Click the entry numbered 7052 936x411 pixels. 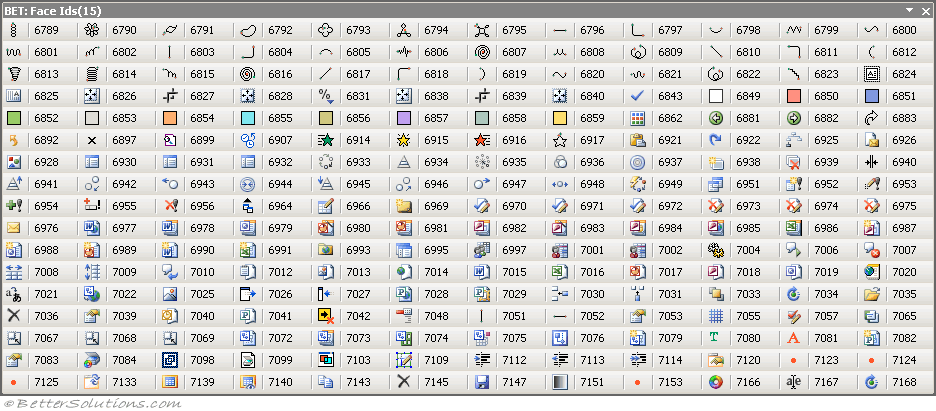(592, 316)
